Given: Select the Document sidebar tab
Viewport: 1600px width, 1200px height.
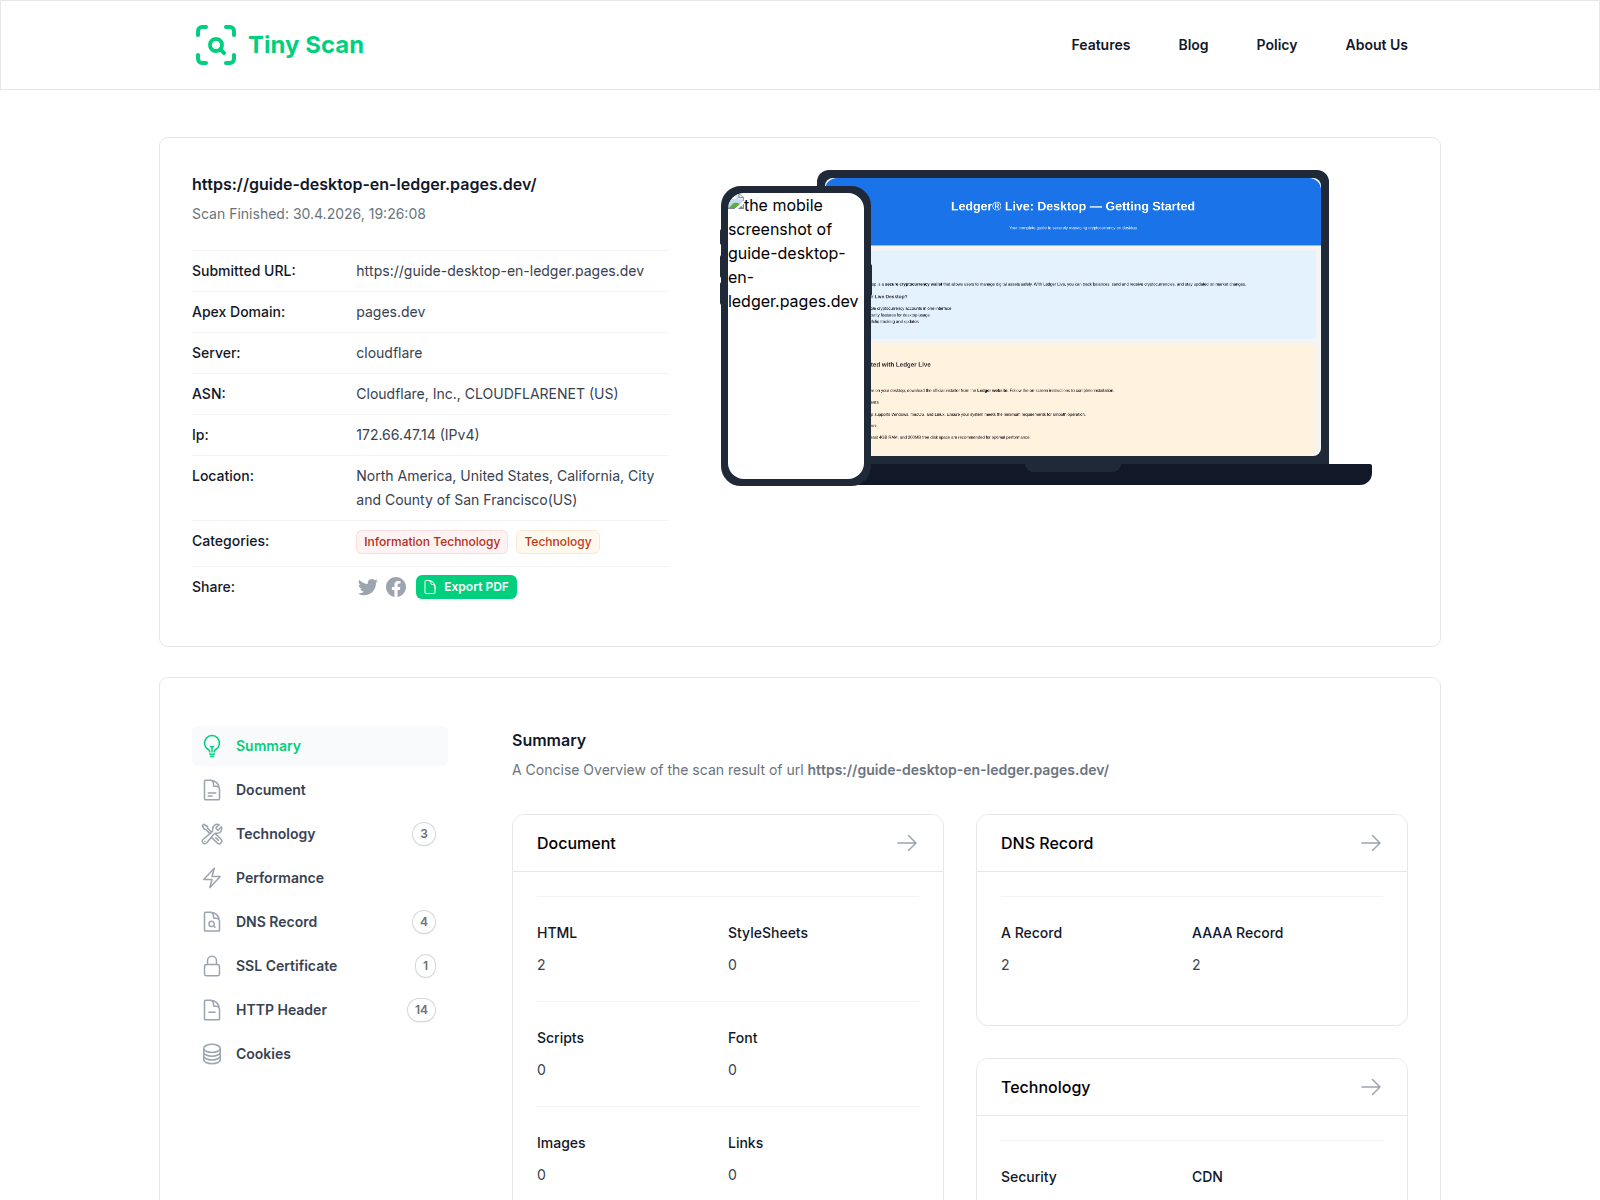Looking at the screenshot, I should coord(320,790).
